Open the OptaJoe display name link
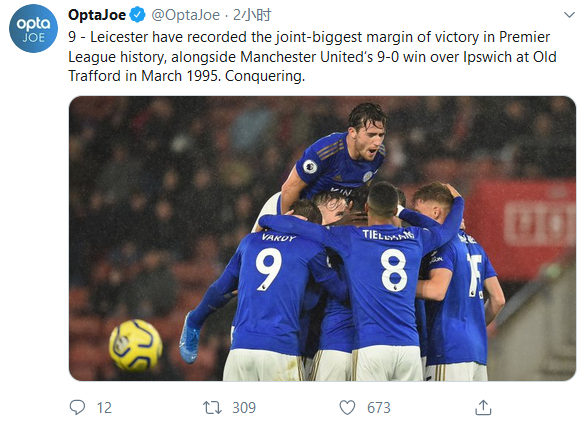 pos(97,15)
